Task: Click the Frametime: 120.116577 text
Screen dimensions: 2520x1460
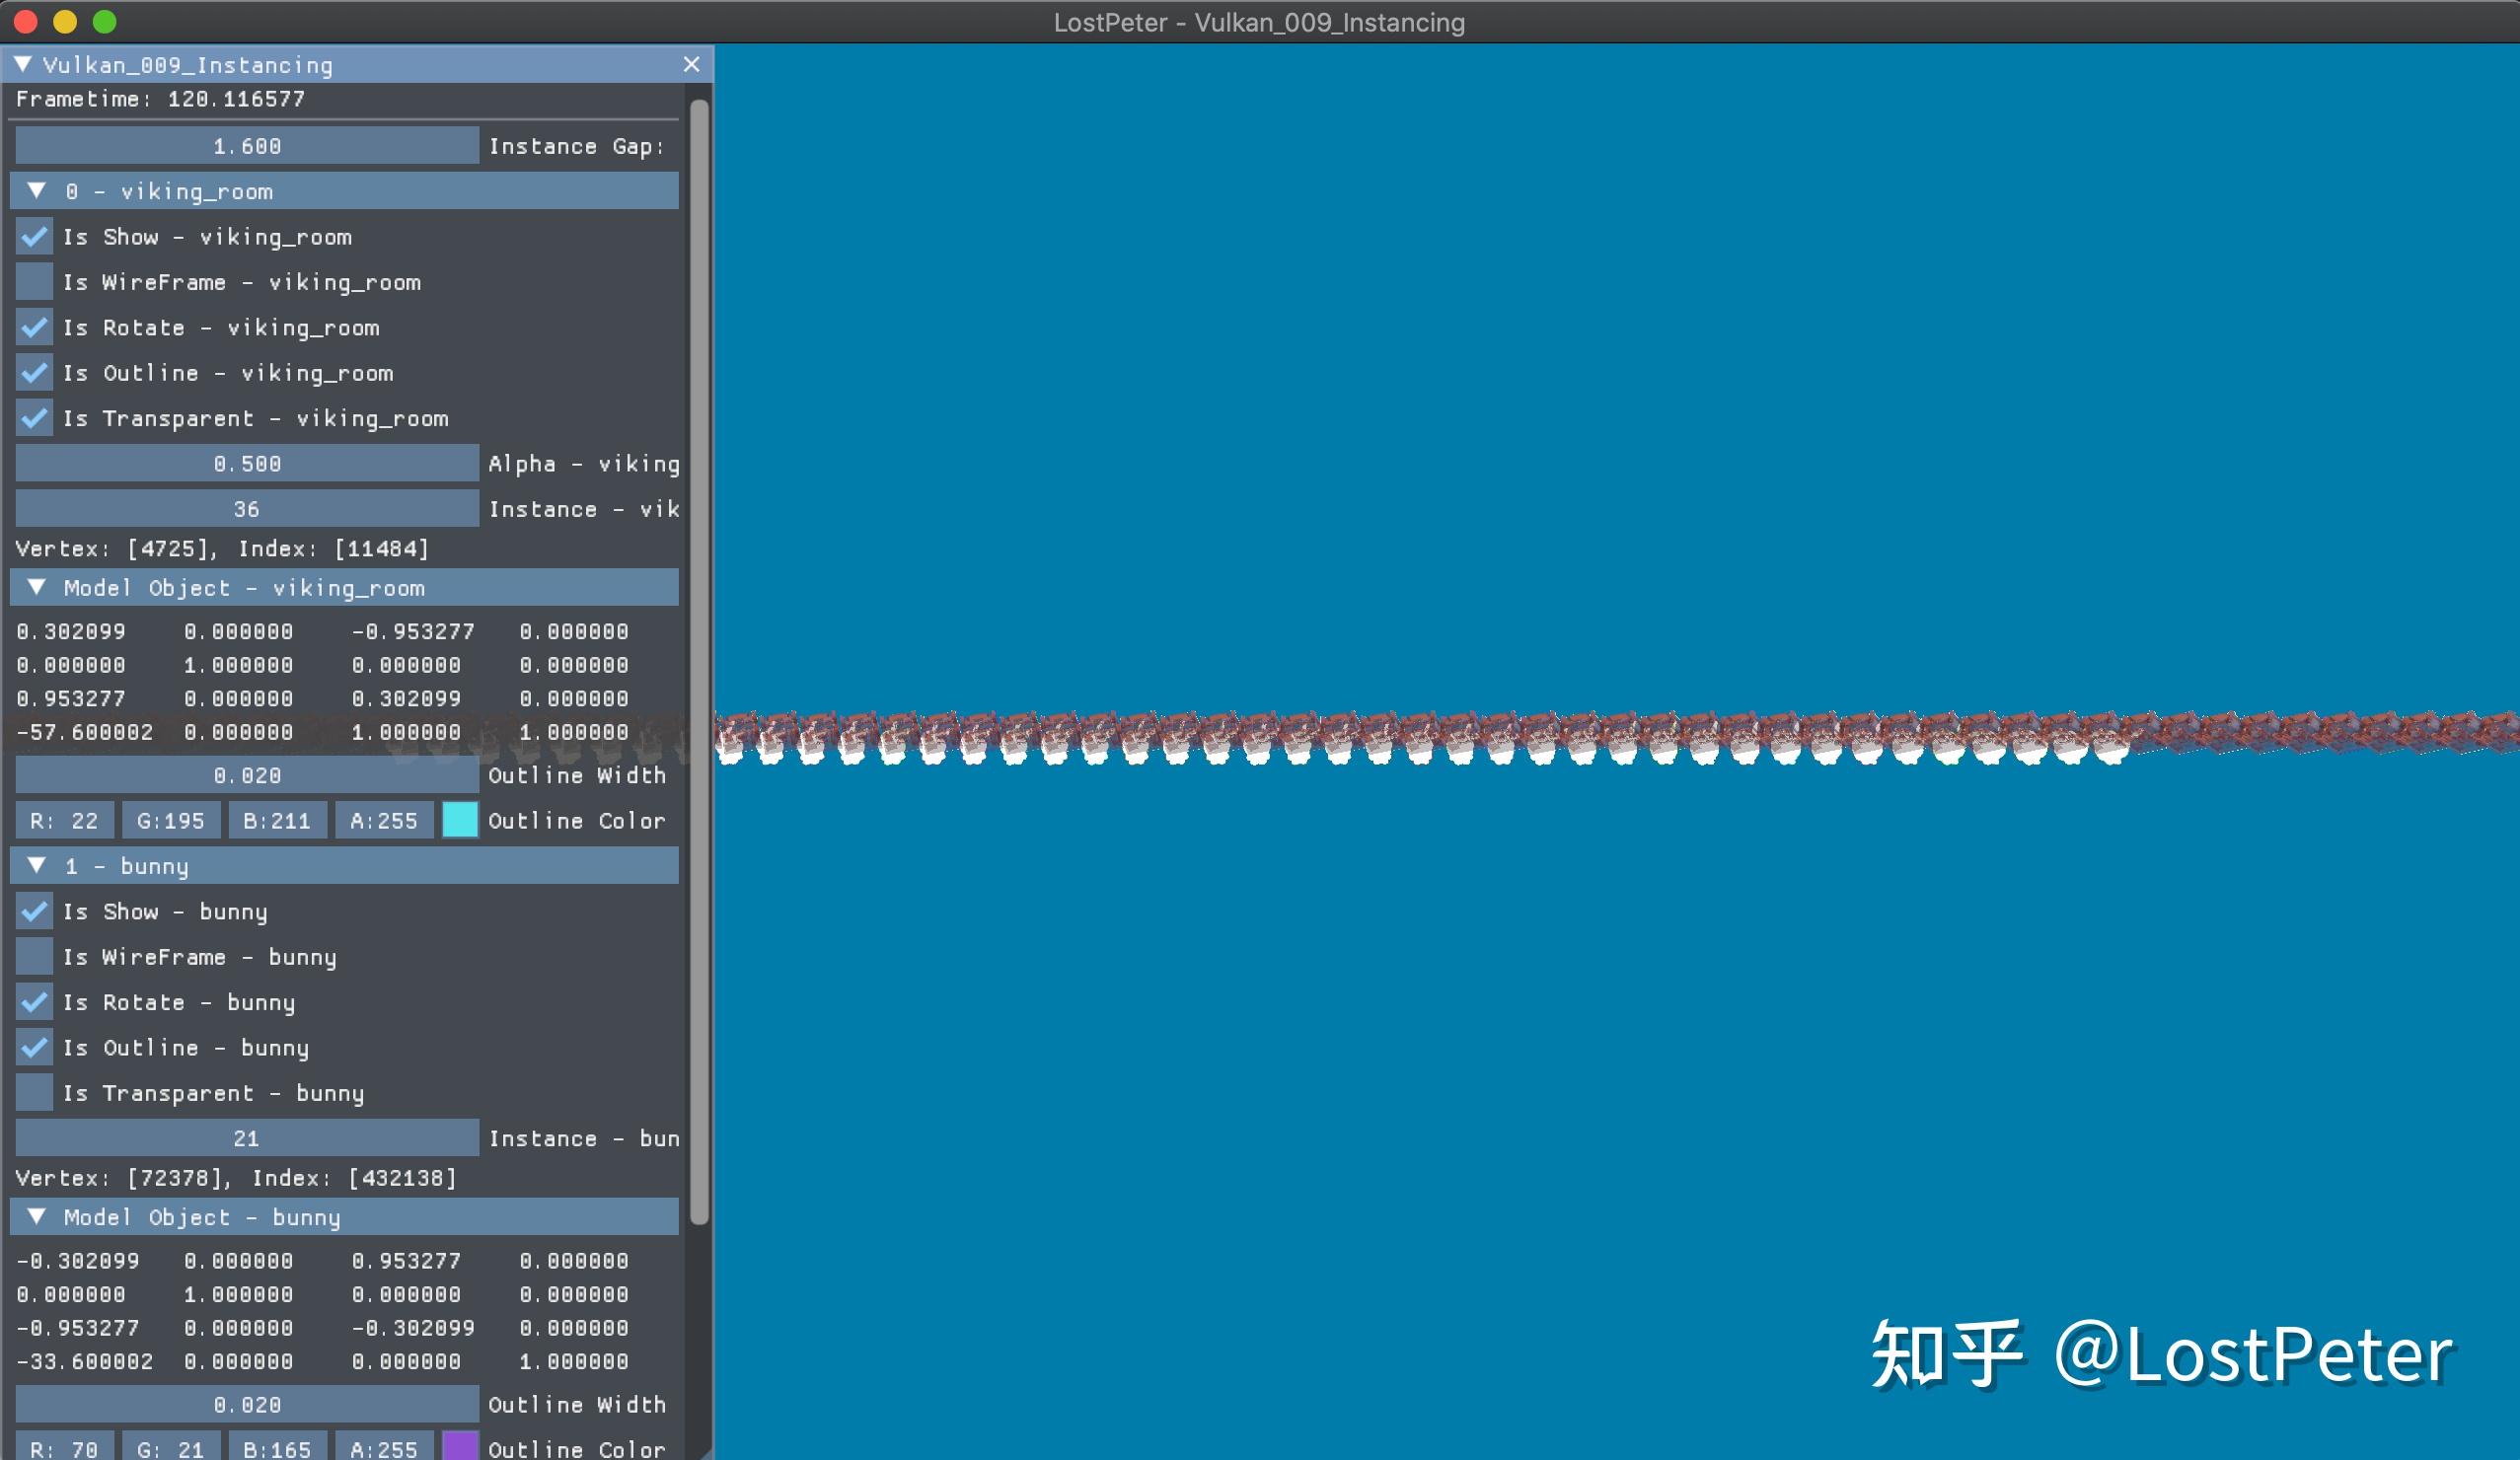Action: point(160,99)
